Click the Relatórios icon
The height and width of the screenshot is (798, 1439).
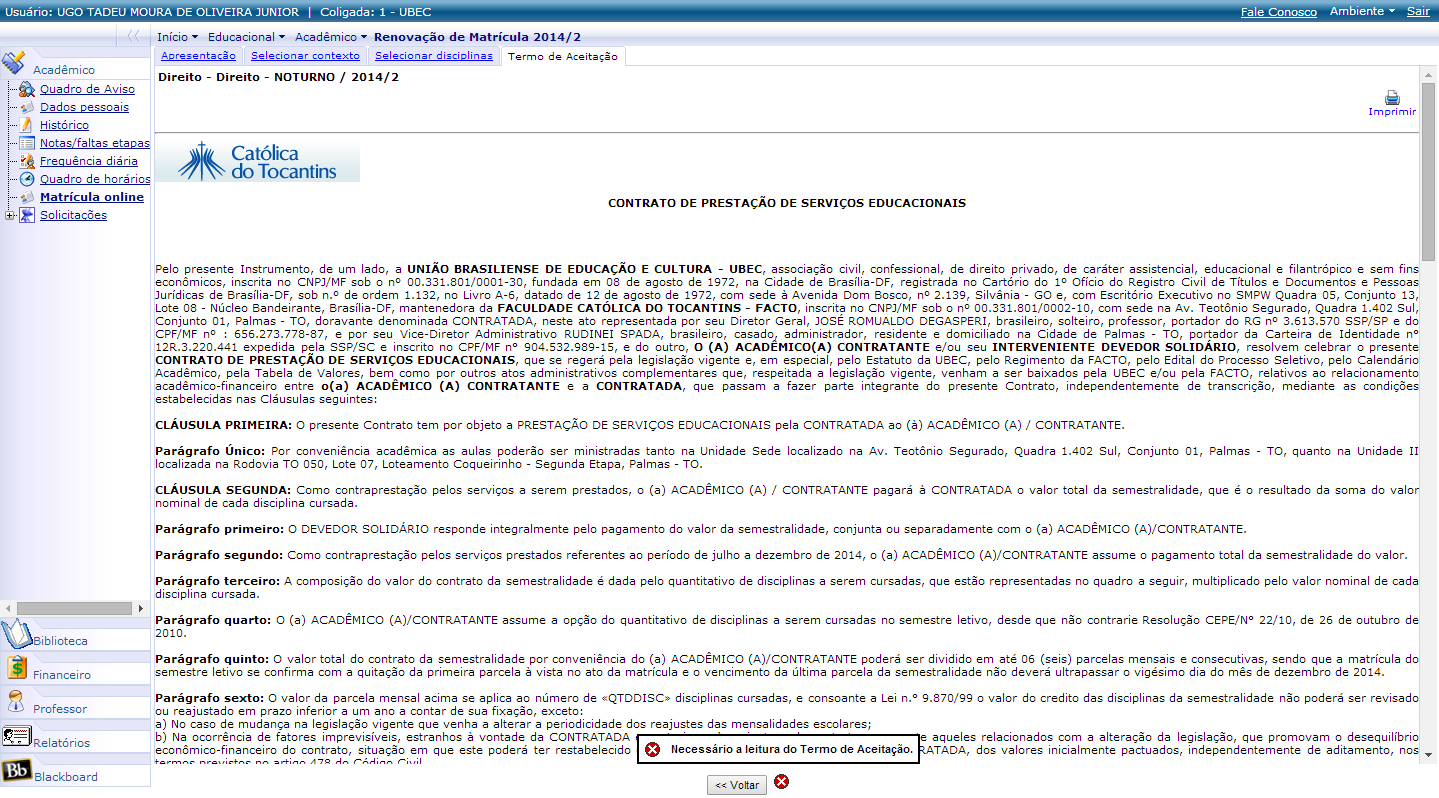coord(16,737)
